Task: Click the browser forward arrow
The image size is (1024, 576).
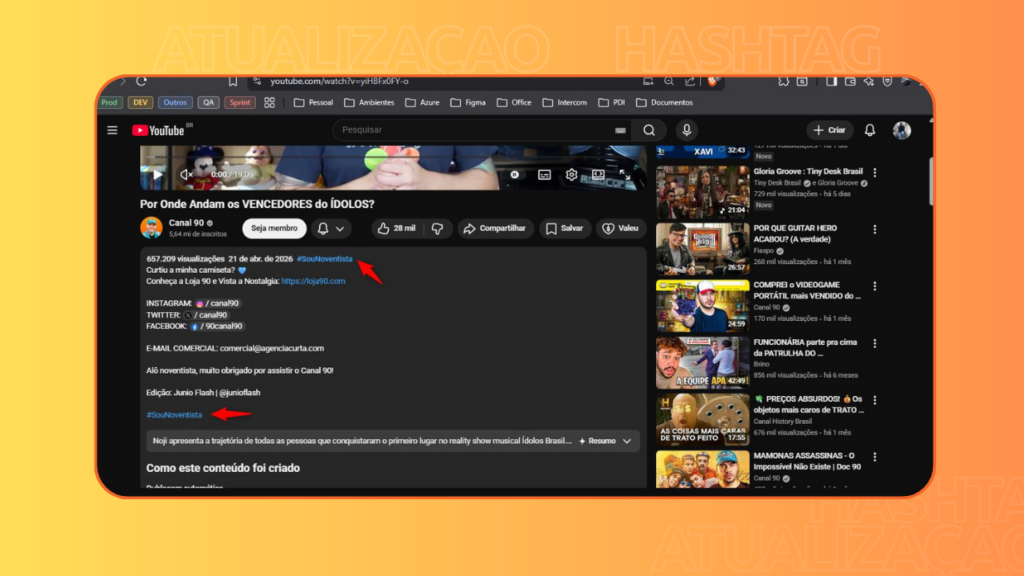Action: point(122,82)
